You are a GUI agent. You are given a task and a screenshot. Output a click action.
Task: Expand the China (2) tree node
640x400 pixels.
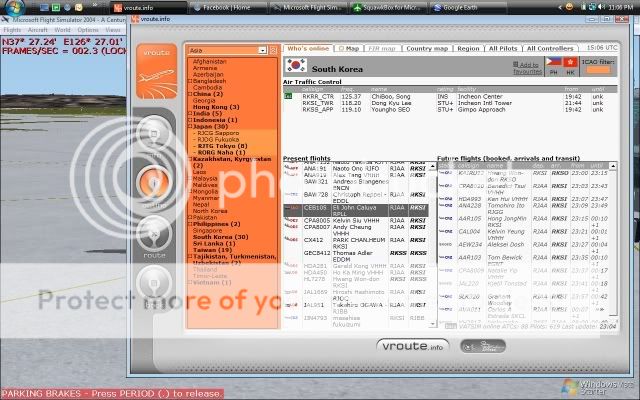189,93
